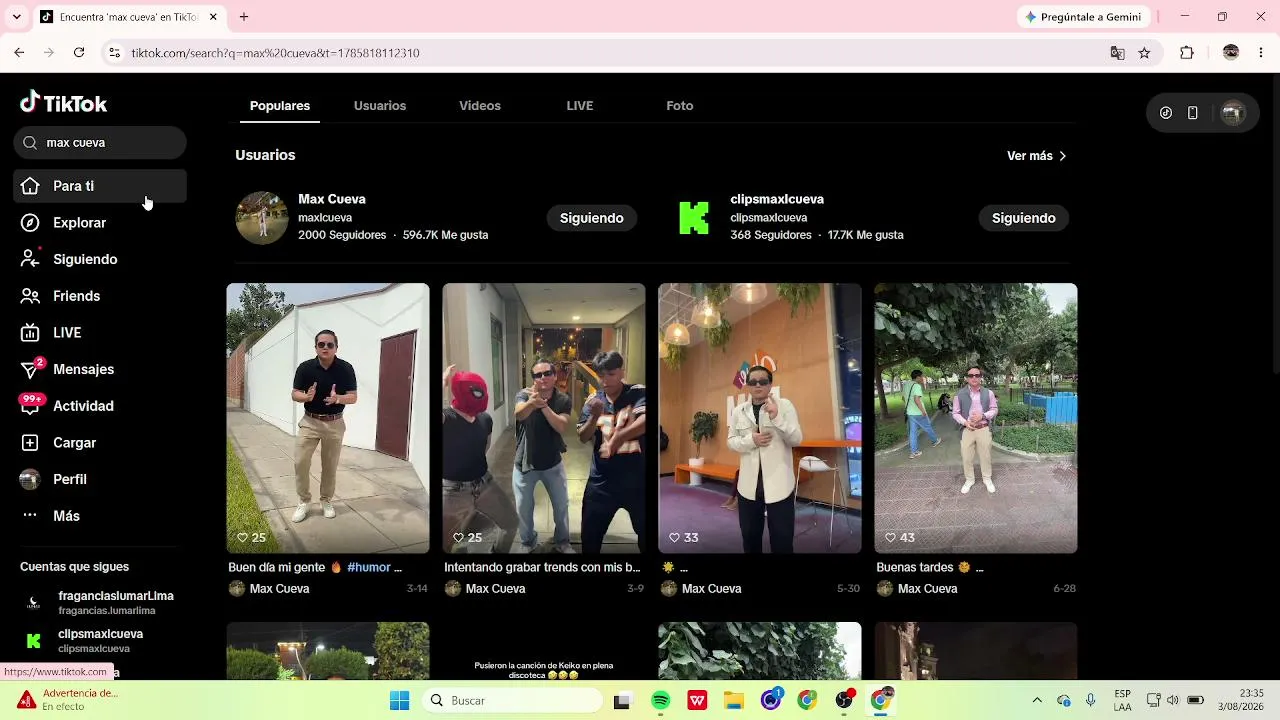Click the phone app icon in top pill
Viewport: 1280px width, 720px height.
pos(1193,113)
